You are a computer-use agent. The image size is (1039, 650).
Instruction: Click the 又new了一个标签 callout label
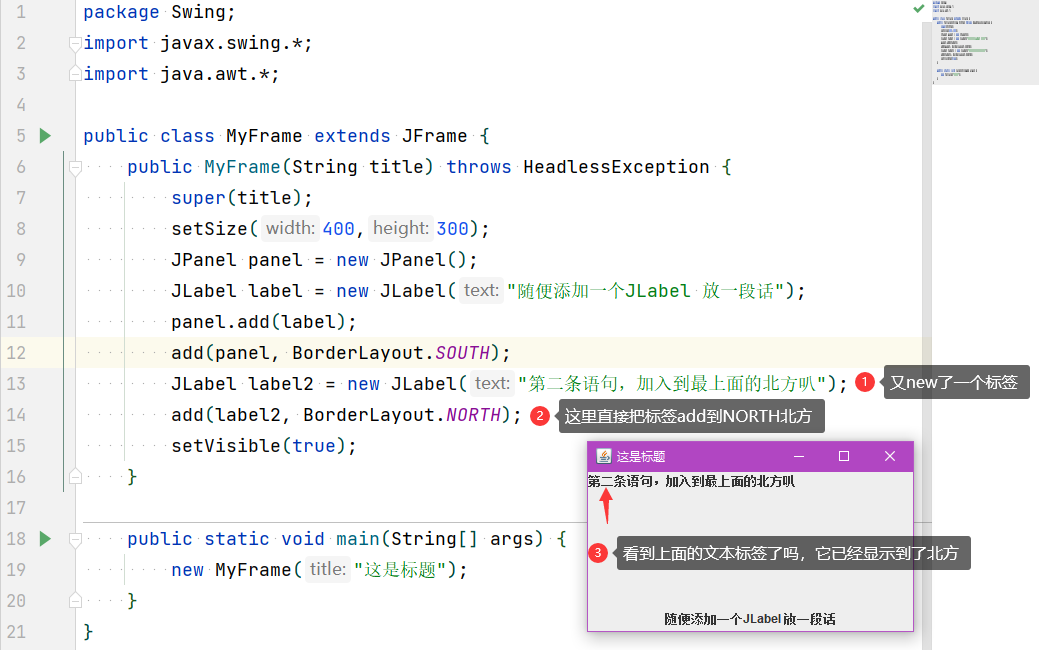pos(955,382)
